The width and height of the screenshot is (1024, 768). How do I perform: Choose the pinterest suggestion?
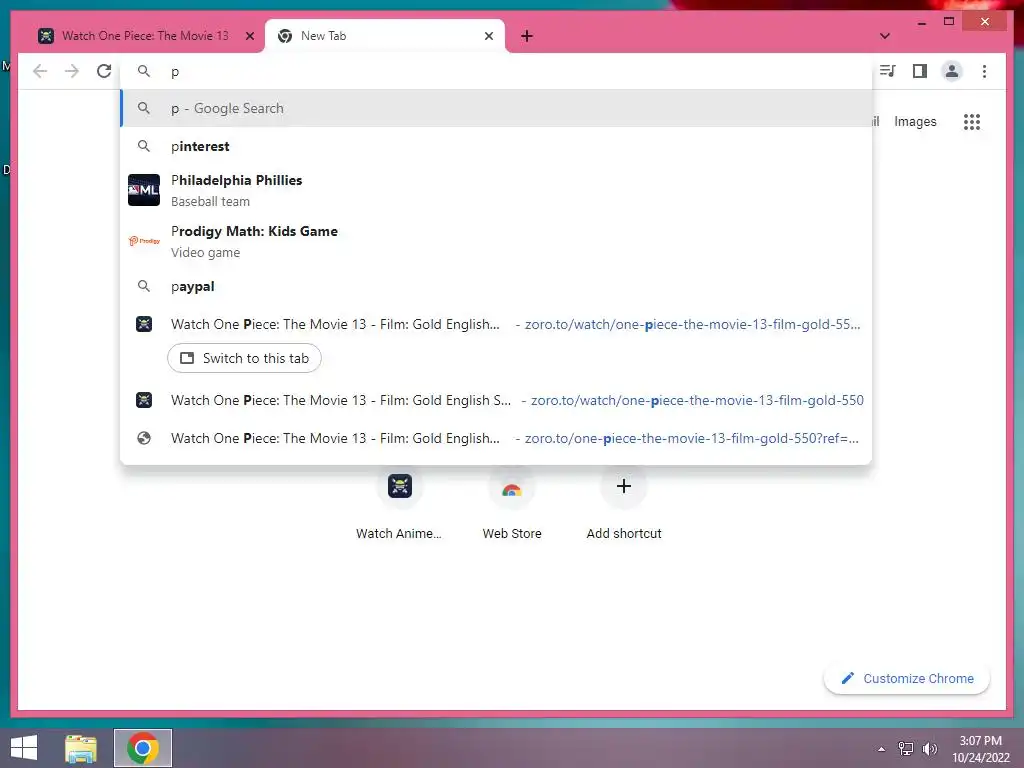[x=496, y=146]
